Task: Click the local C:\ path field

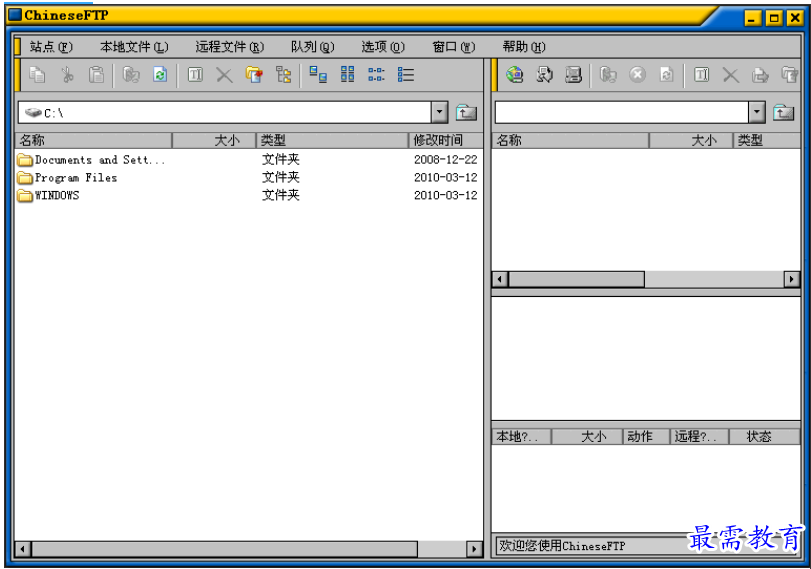Action: (225, 112)
